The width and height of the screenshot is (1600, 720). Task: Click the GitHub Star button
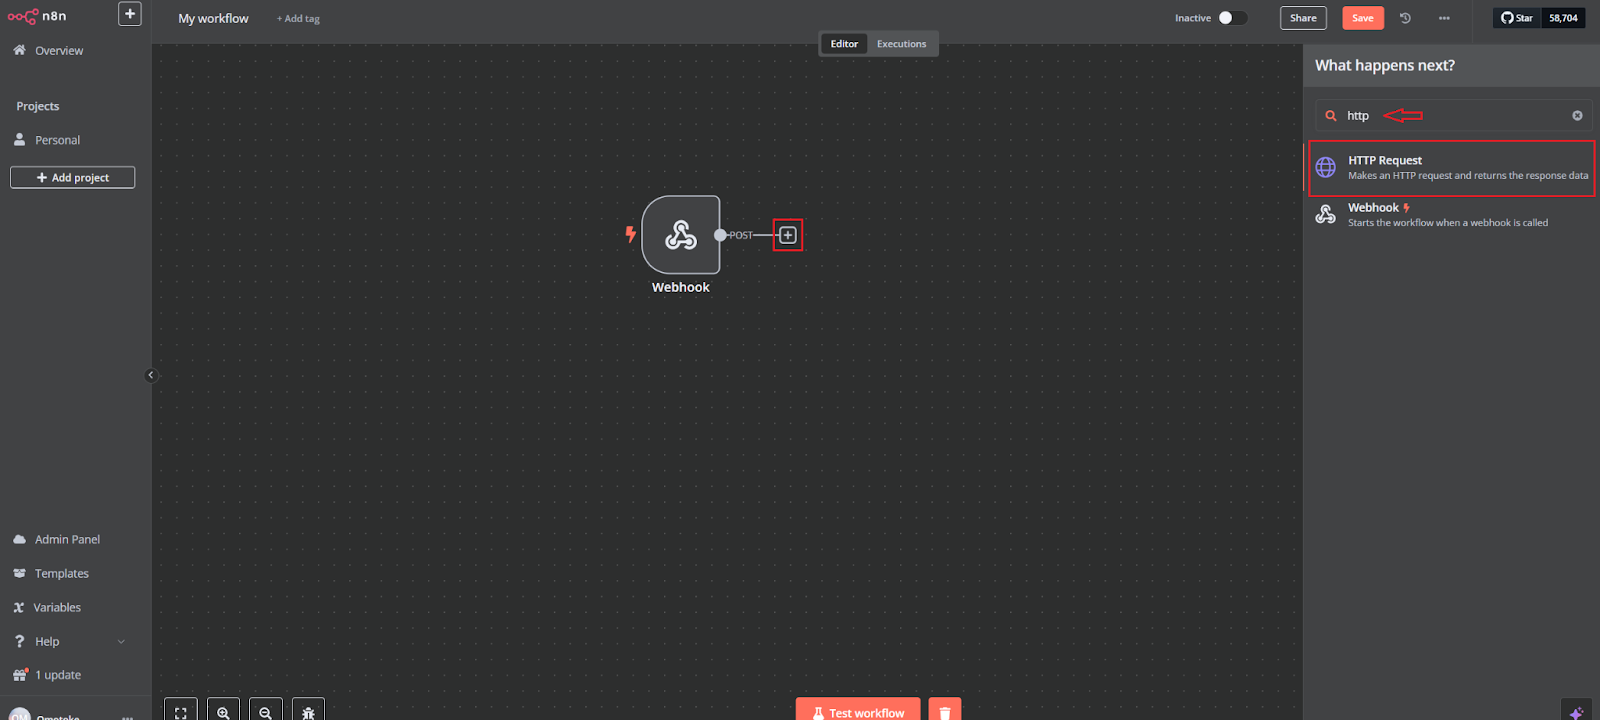[1517, 18]
